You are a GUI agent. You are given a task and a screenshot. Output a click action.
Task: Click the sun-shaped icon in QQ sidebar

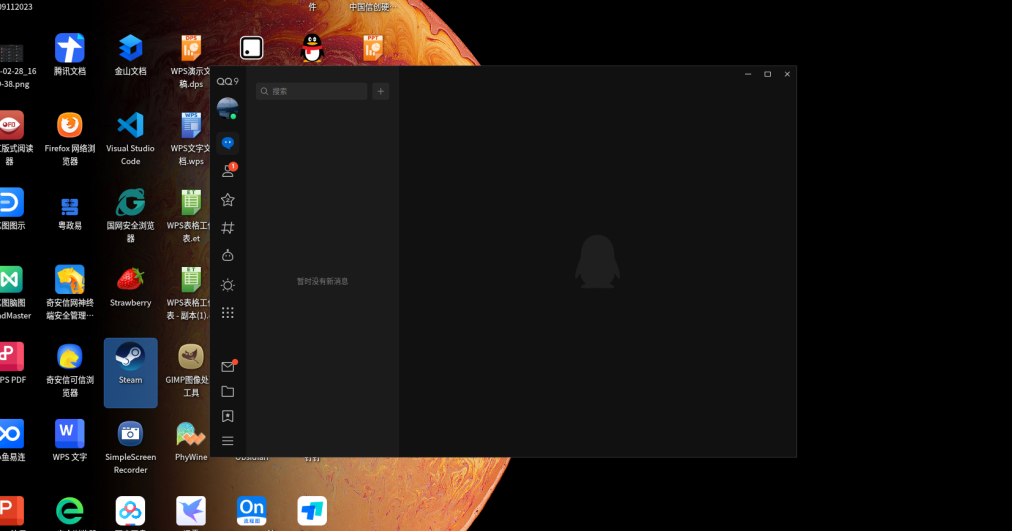(x=228, y=285)
